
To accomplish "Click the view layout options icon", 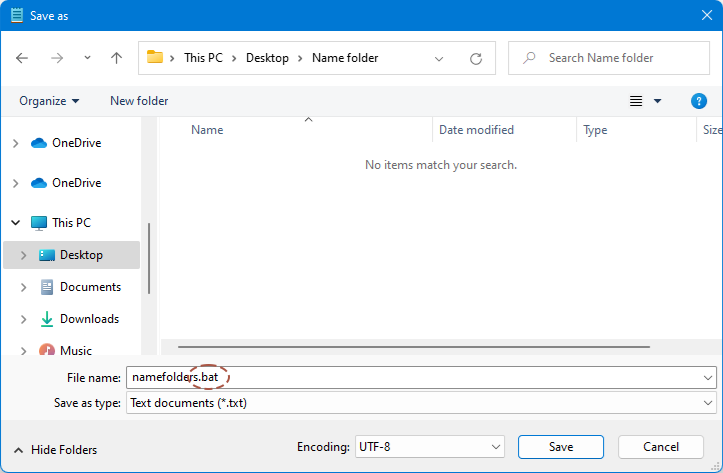I will (636, 101).
